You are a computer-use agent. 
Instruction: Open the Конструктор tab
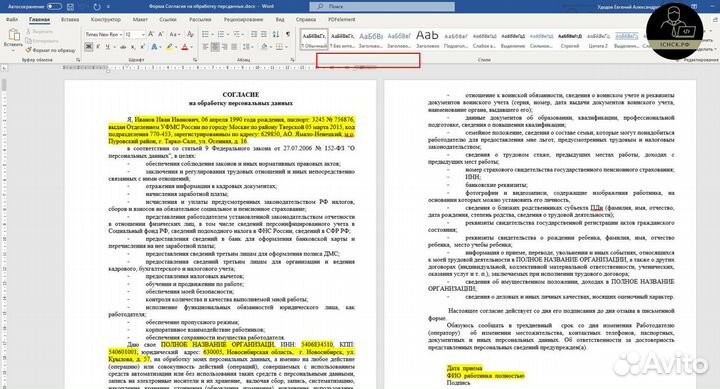(106, 20)
